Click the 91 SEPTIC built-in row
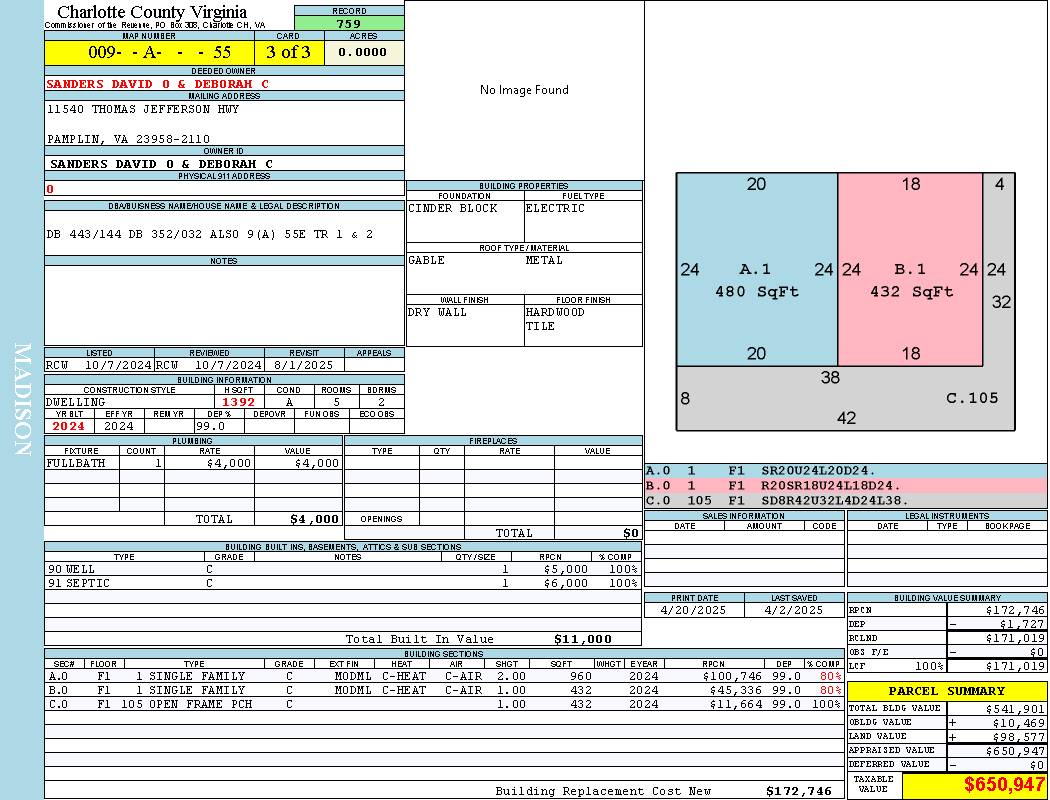The height and width of the screenshot is (800, 1050). [x=343, y=583]
